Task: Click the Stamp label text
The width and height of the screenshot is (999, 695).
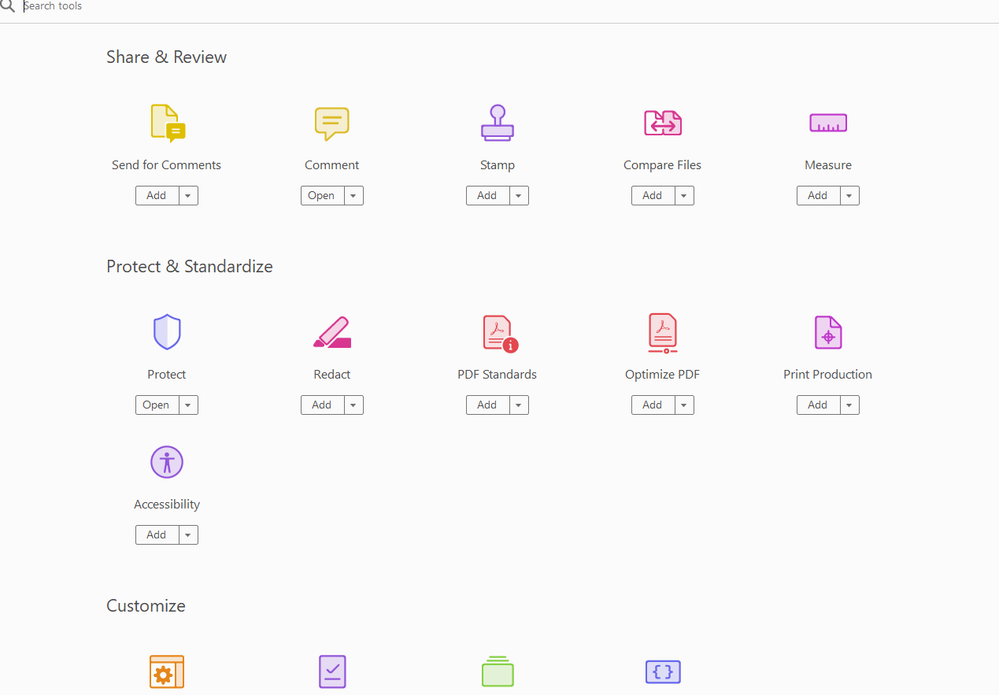Action: tap(498, 165)
